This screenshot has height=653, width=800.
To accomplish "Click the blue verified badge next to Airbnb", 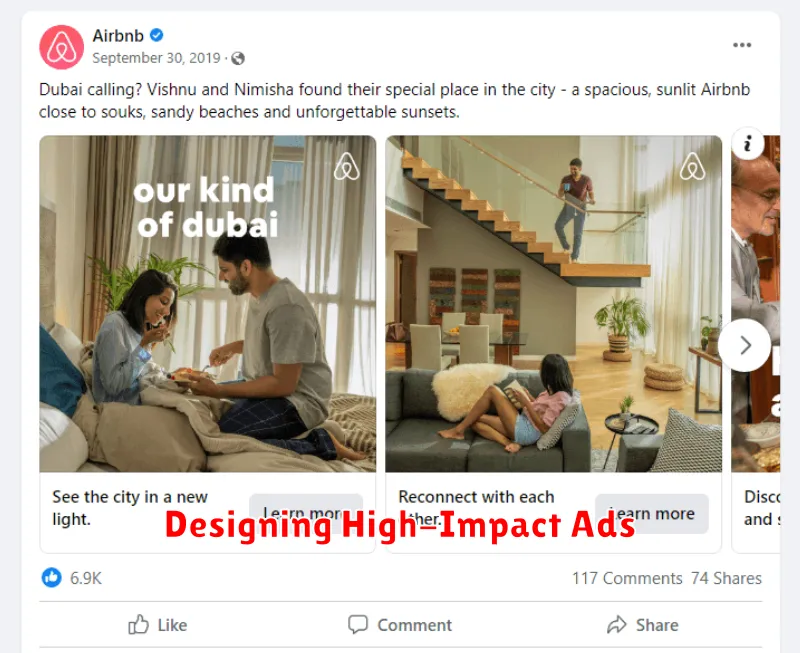I will coord(157,35).
